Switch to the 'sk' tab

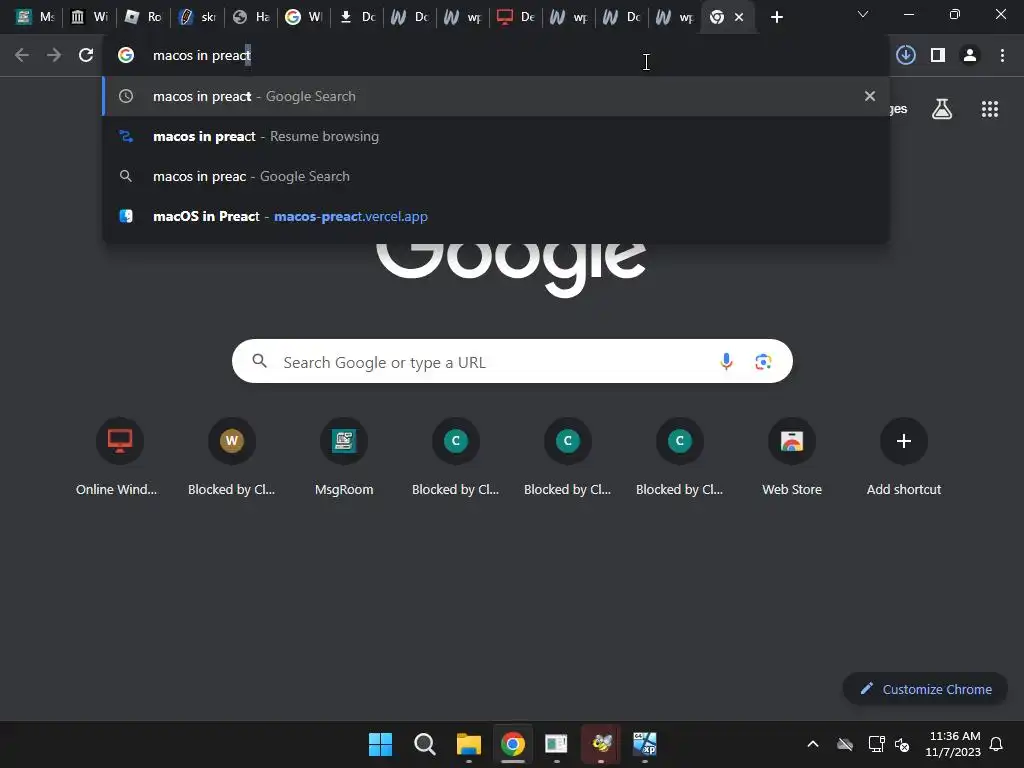pos(197,17)
